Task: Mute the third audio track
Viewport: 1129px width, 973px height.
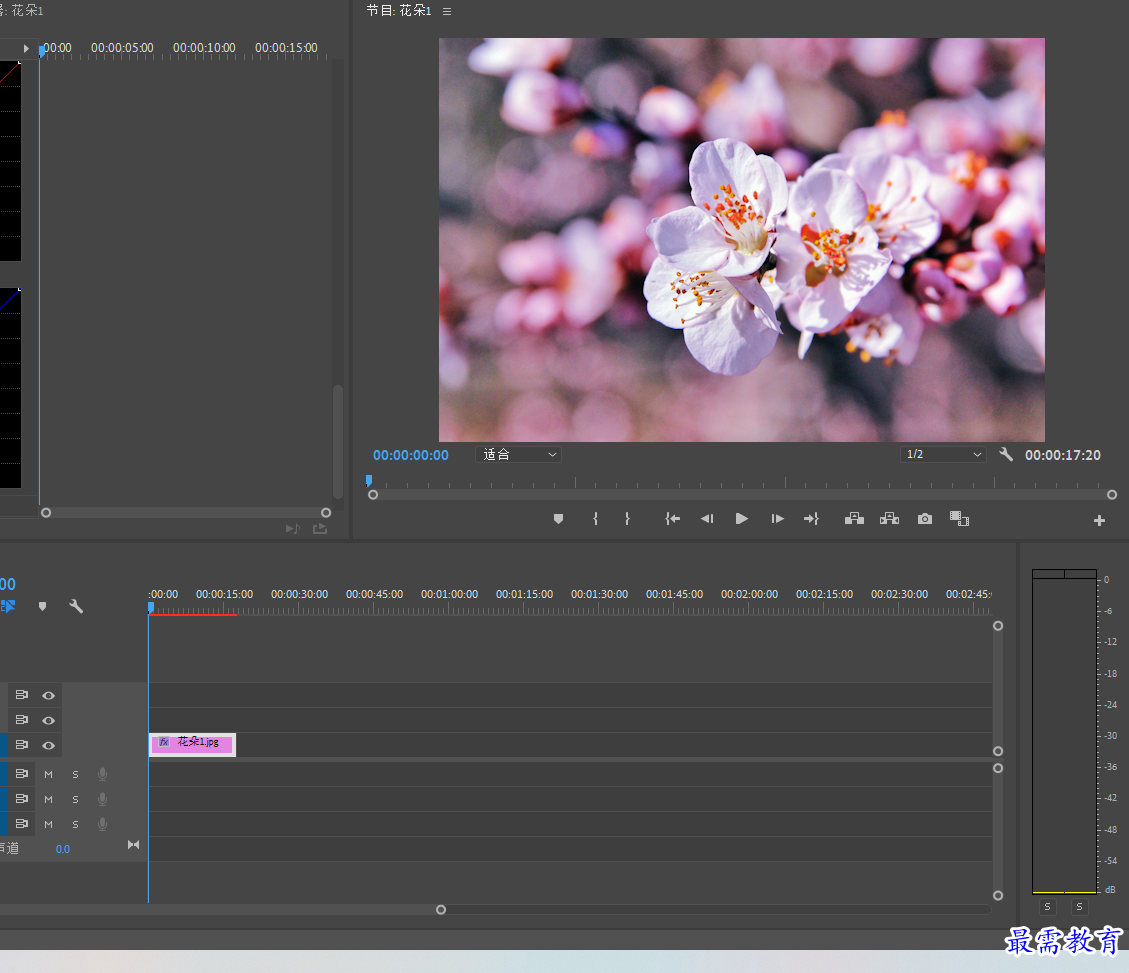Action: pyautogui.click(x=48, y=825)
